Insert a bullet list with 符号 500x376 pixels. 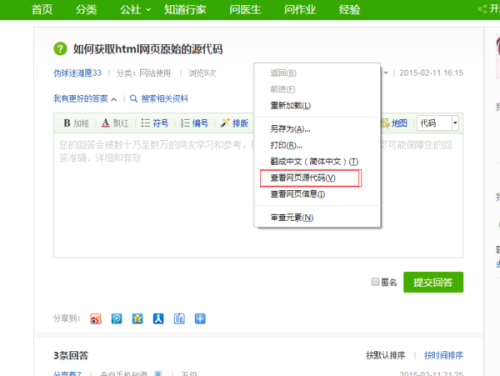coord(155,123)
